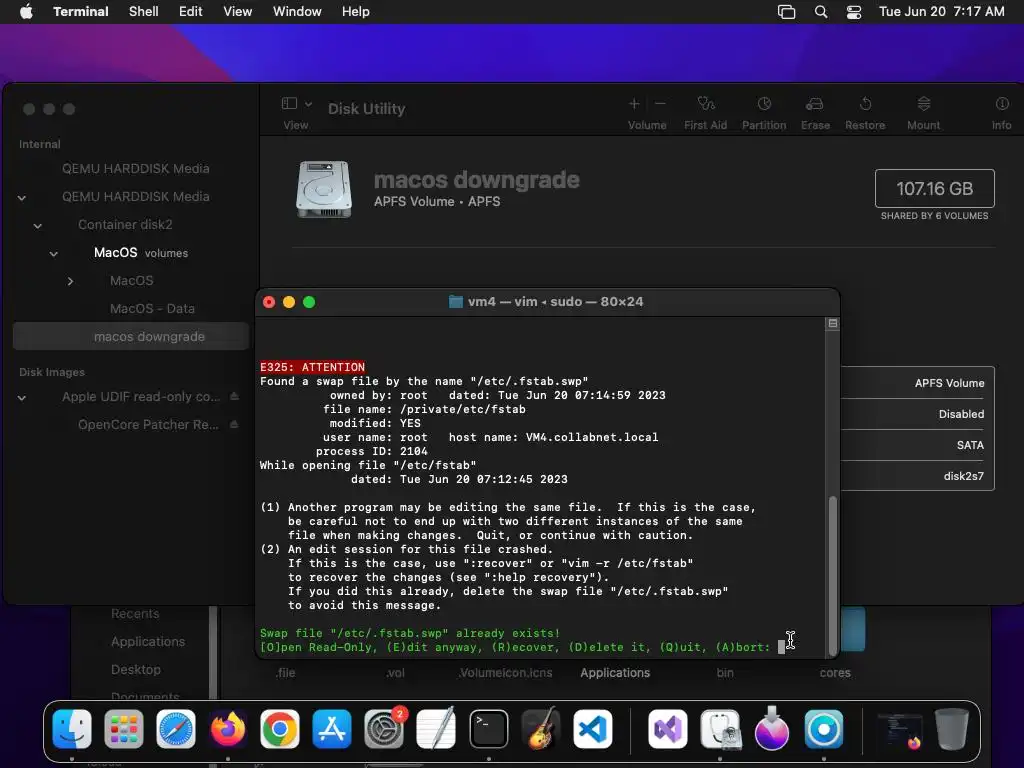The height and width of the screenshot is (768, 1024).
Task: Click the Terminal vertical scrollbar
Action: pos(832,575)
